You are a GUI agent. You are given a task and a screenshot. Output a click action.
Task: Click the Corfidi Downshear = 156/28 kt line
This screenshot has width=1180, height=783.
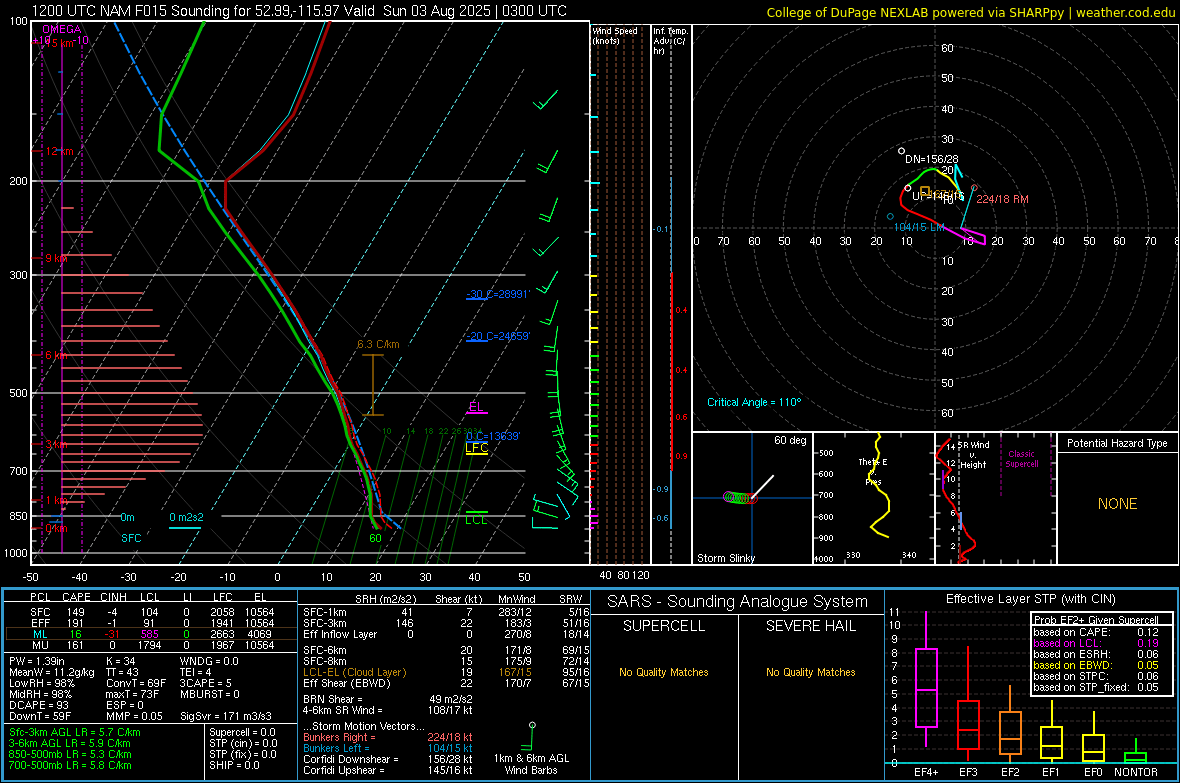point(388,759)
